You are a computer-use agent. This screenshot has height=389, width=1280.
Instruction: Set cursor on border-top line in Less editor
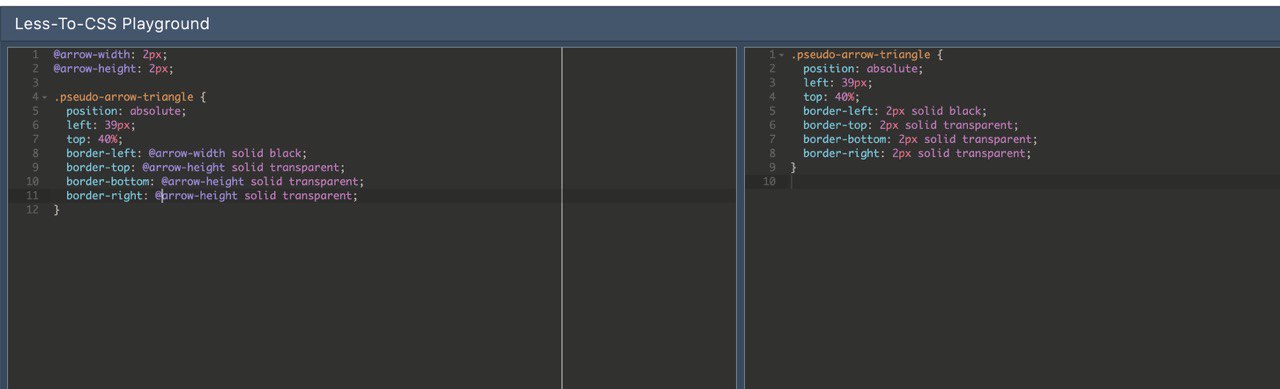(205, 167)
